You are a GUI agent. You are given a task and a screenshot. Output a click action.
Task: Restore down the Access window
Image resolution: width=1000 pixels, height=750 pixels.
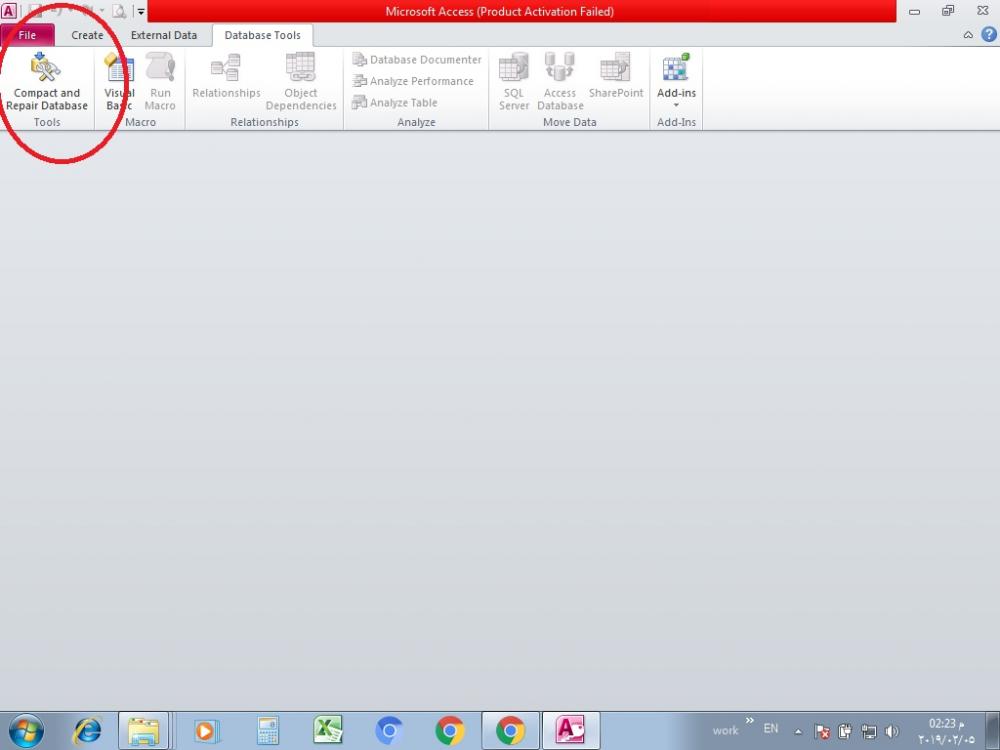(x=948, y=11)
